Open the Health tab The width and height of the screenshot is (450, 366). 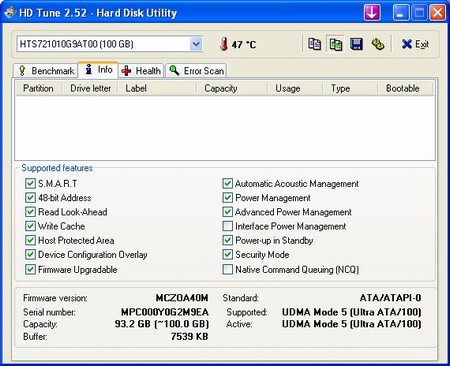[x=141, y=71]
